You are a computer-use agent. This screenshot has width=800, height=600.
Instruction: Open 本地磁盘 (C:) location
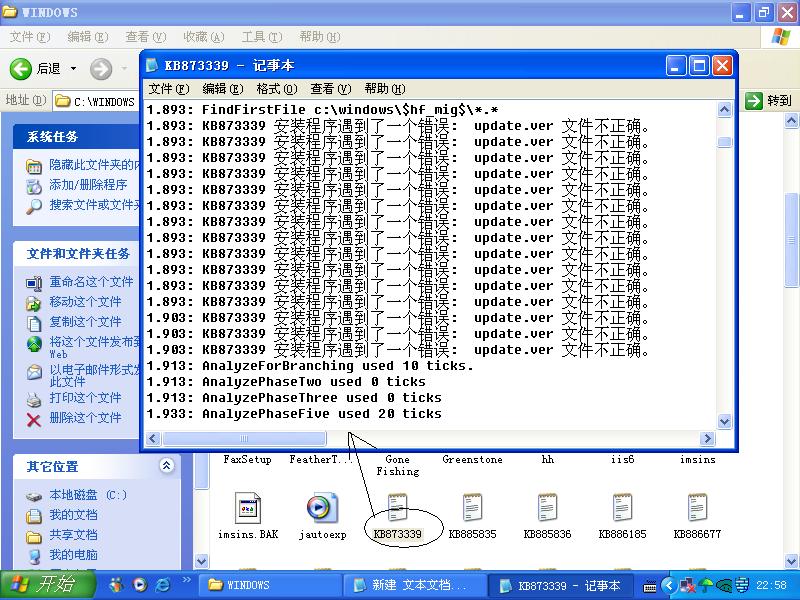point(88,494)
